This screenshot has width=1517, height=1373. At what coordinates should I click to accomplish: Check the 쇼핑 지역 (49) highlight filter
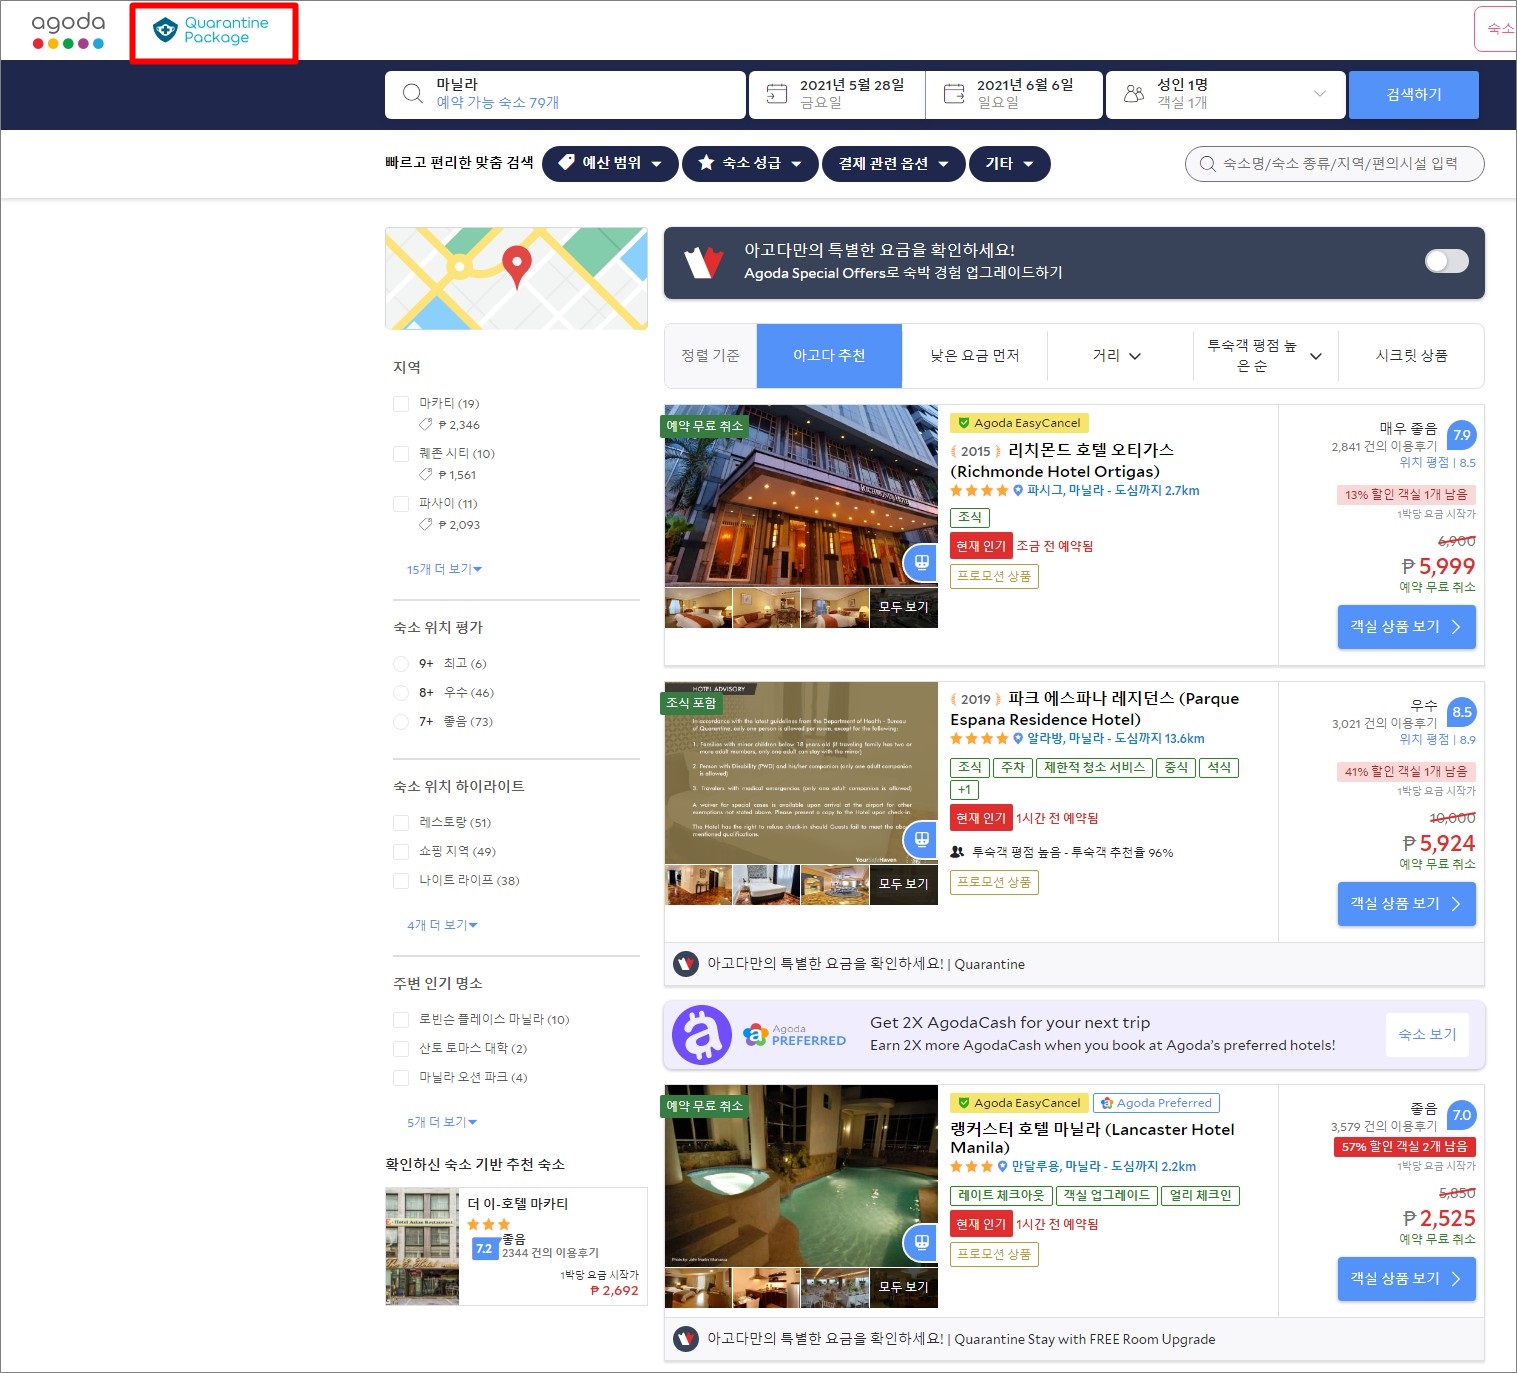point(401,852)
